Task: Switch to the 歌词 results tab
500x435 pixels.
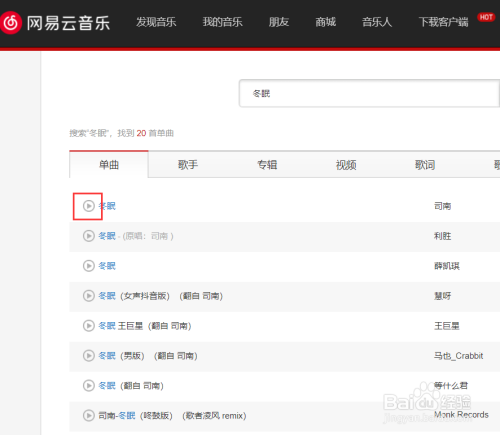Action: [x=425, y=165]
